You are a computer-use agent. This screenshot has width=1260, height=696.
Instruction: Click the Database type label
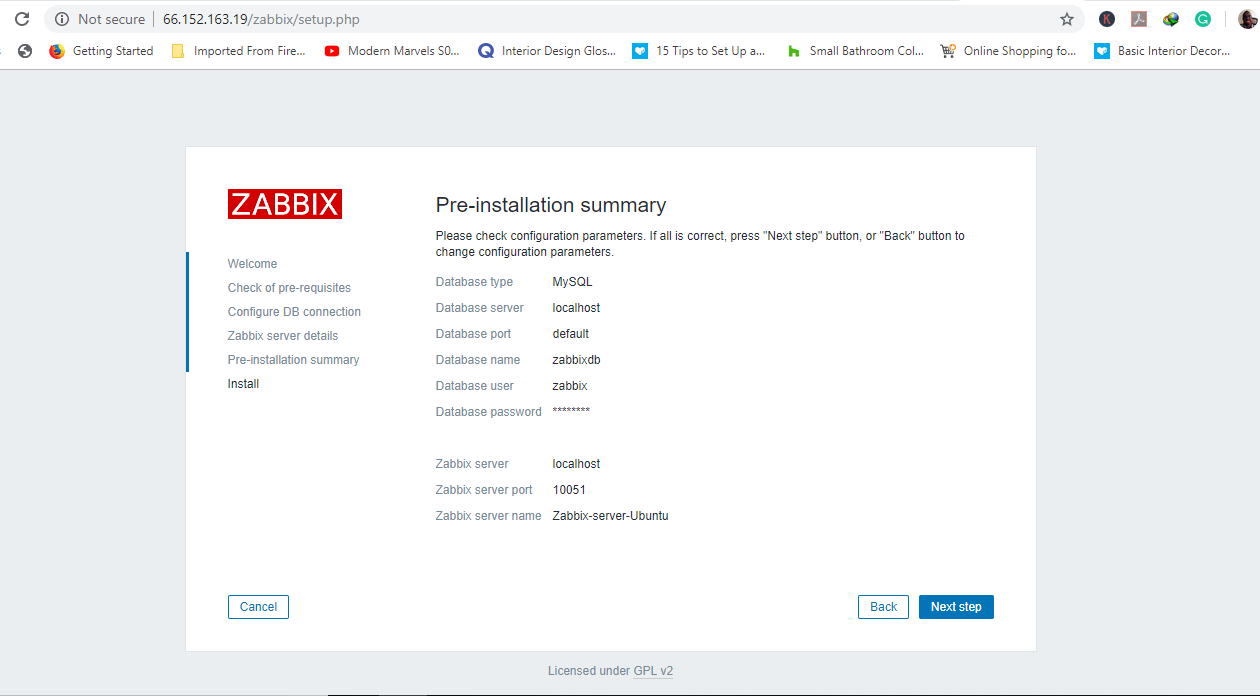(474, 282)
